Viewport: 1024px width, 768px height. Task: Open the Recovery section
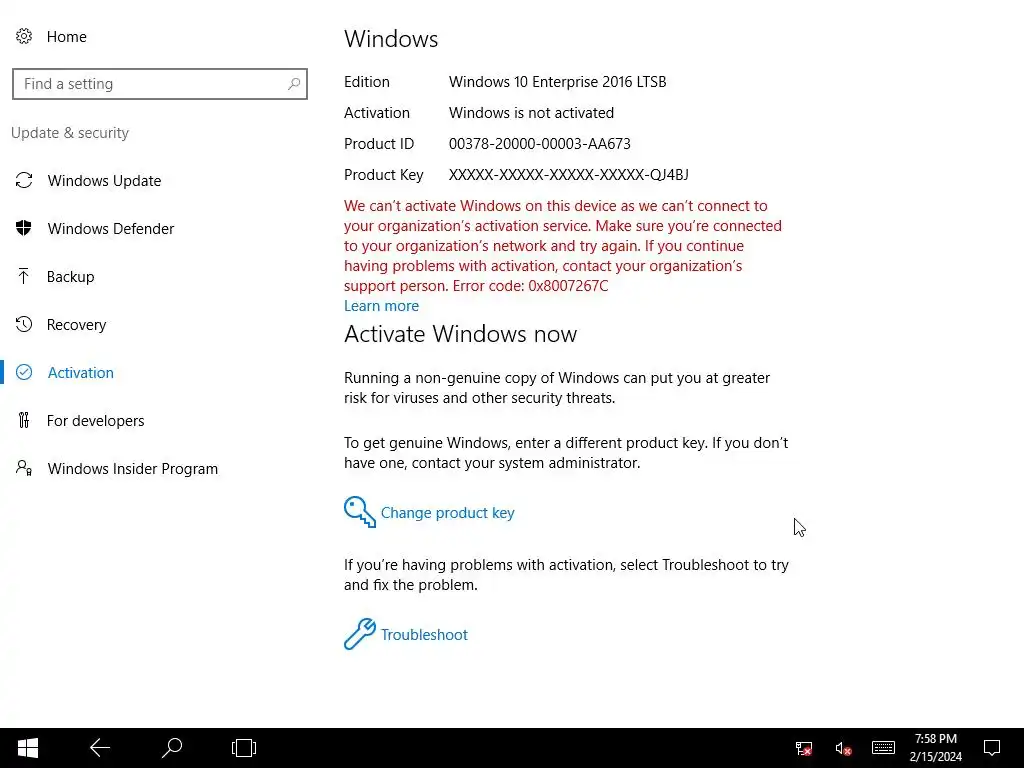(76, 325)
